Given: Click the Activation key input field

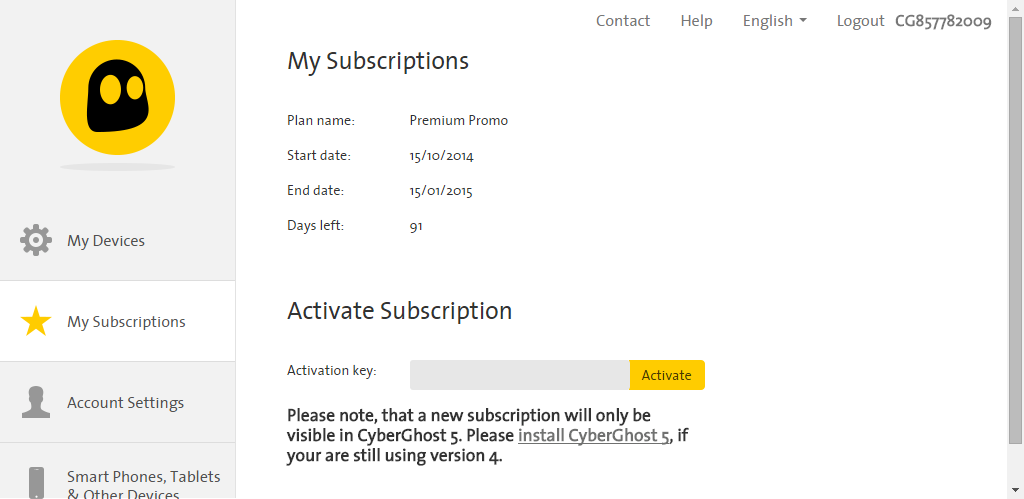Looking at the screenshot, I should tap(519, 375).
